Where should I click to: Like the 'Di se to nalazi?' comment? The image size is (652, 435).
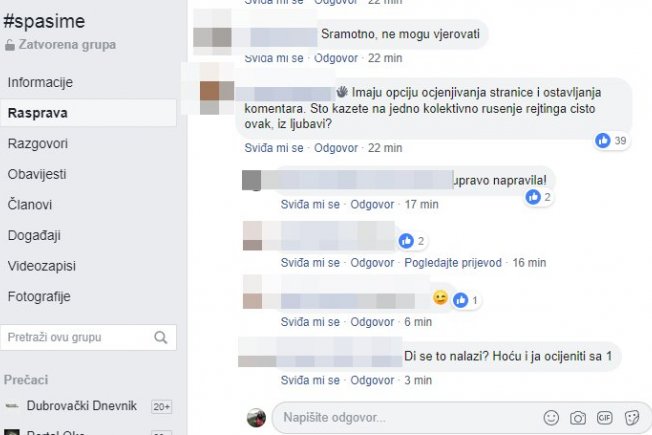tap(310, 381)
